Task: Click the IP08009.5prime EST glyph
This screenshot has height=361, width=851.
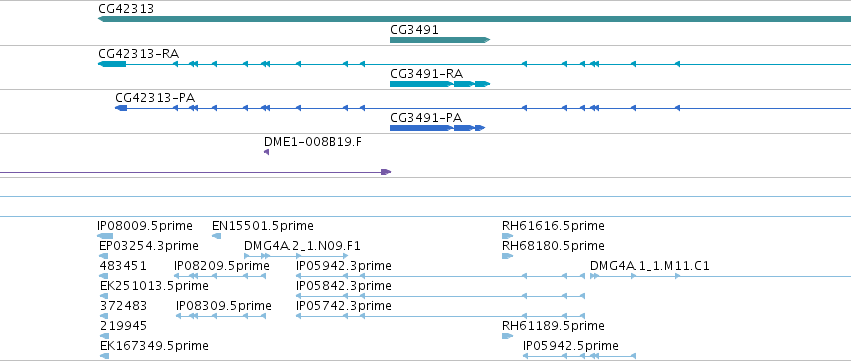Action: (x=105, y=236)
